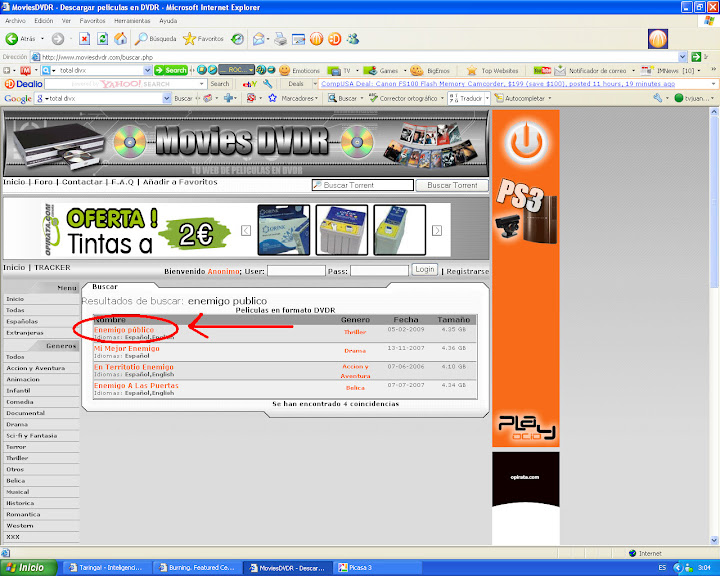Image resolution: width=720 pixels, height=576 pixels.
Task: Click the Corrector ortográfico button
Action: [403, 98]
